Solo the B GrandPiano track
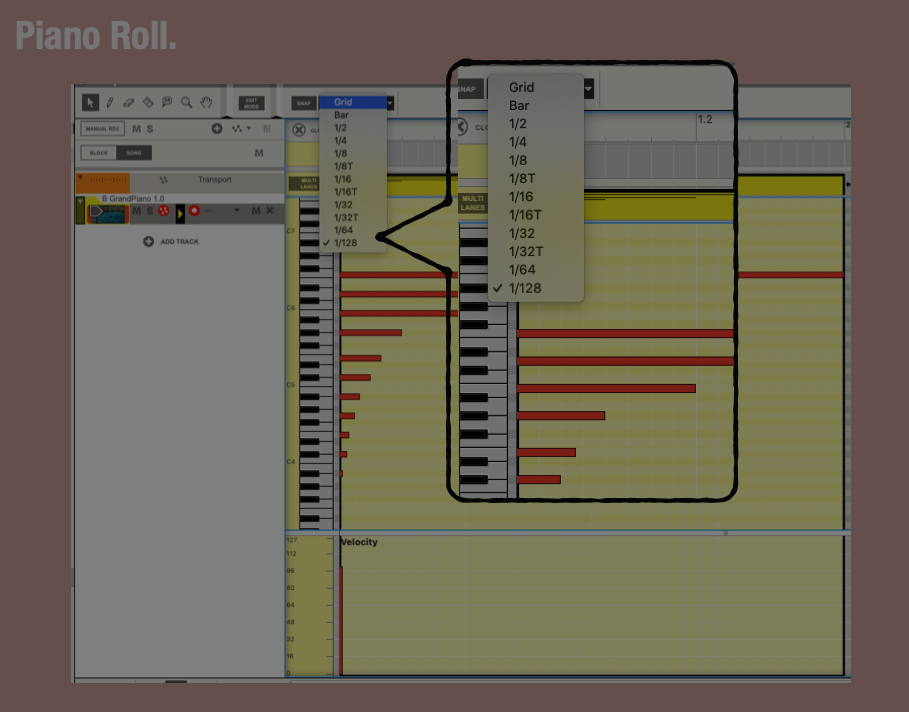Image resolution: width=909 pixels, height=712 pixels. click(150, 211)
